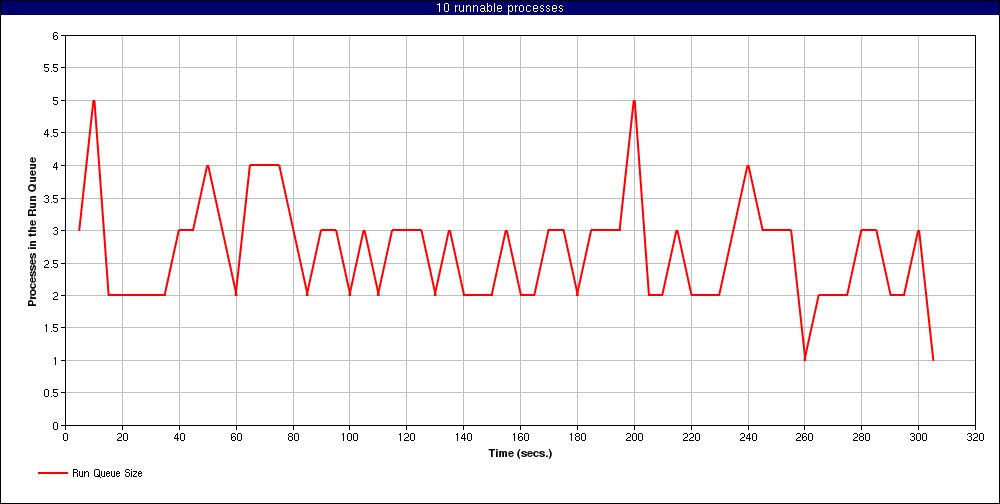Click the y-axis tick label 6

tap(55, 36)
